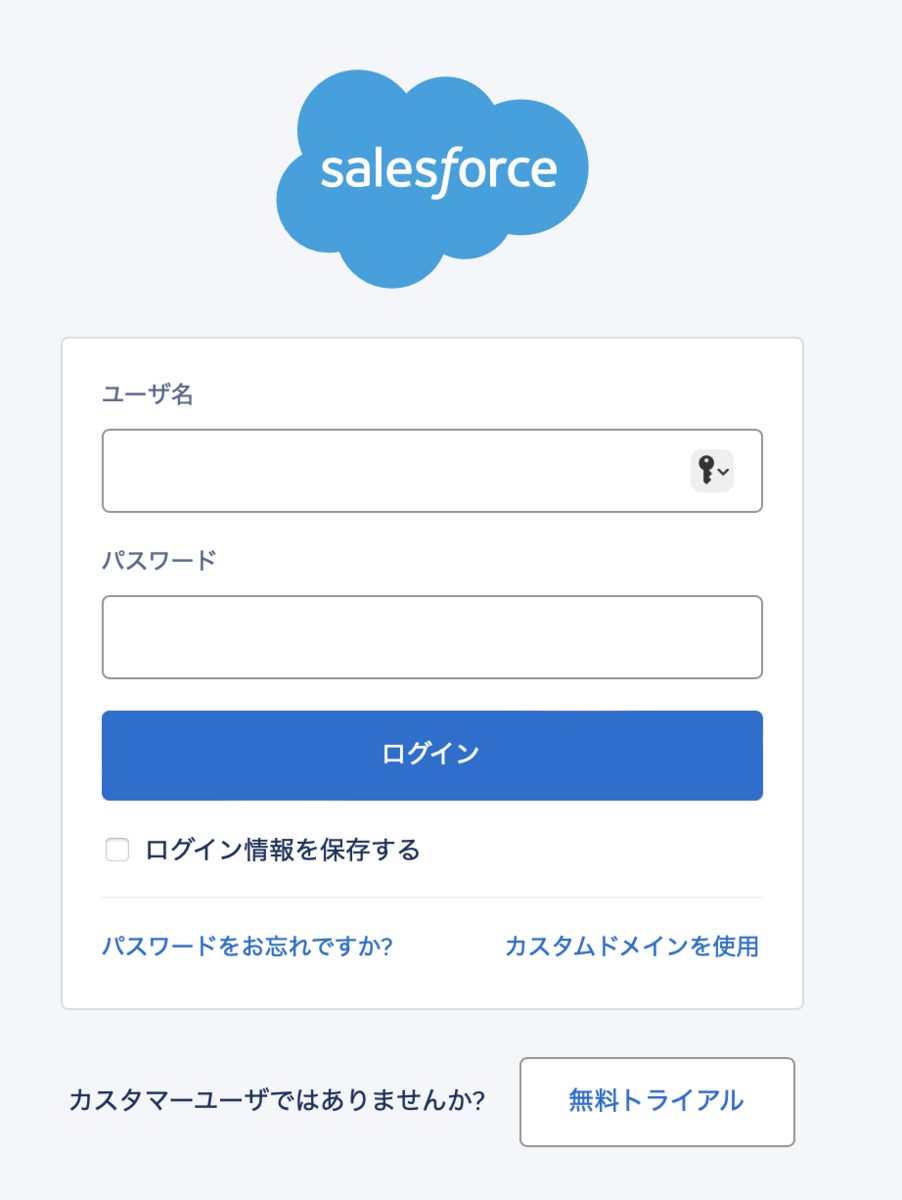Click the ユーザ名 field label

click(x=148, y=395)
